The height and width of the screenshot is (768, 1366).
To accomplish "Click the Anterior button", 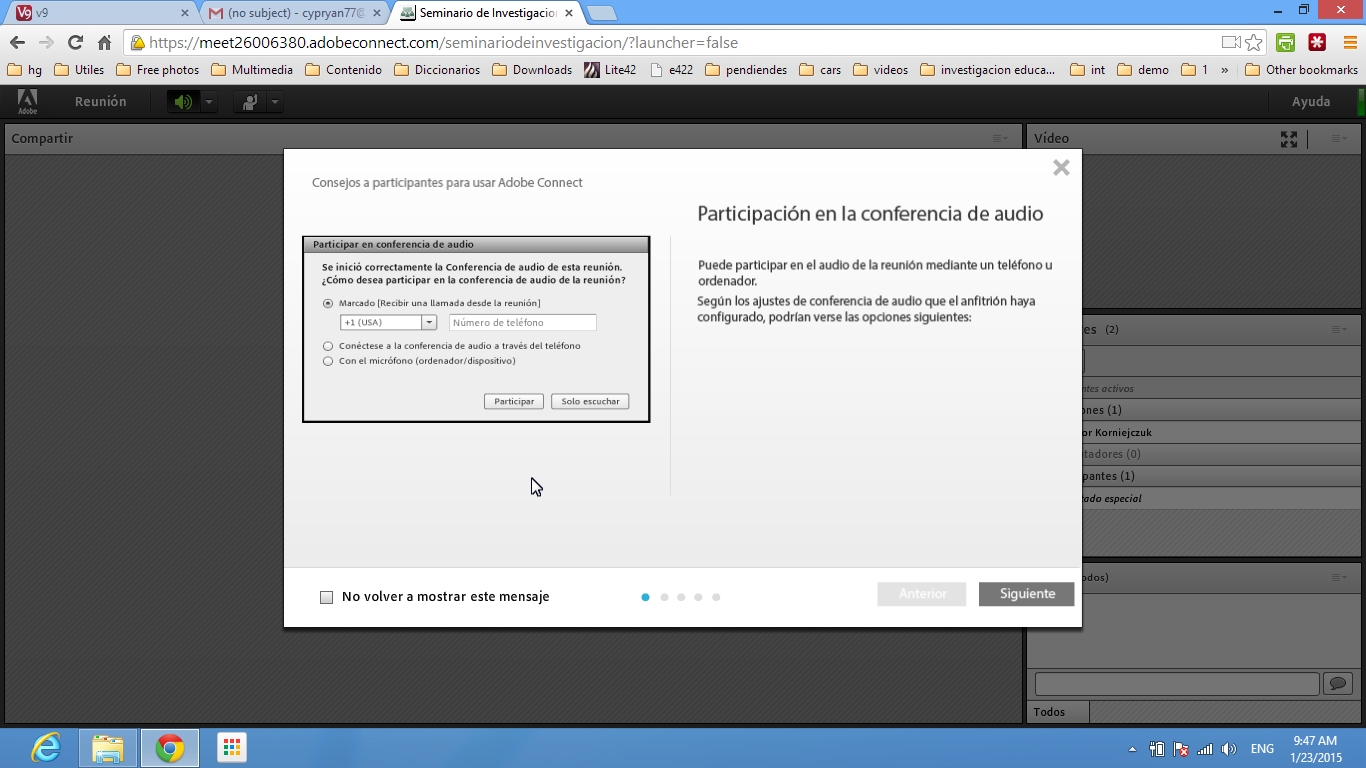I will [922, 594].
